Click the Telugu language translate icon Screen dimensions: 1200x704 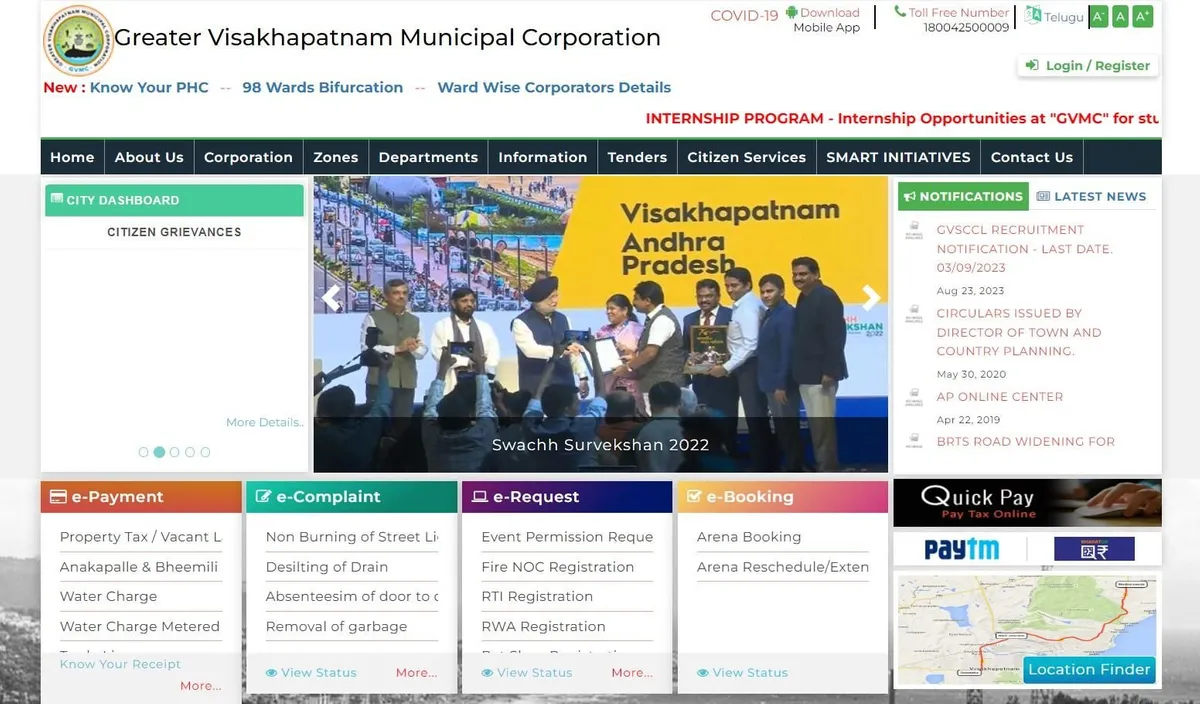click(x=1033, y=16)
